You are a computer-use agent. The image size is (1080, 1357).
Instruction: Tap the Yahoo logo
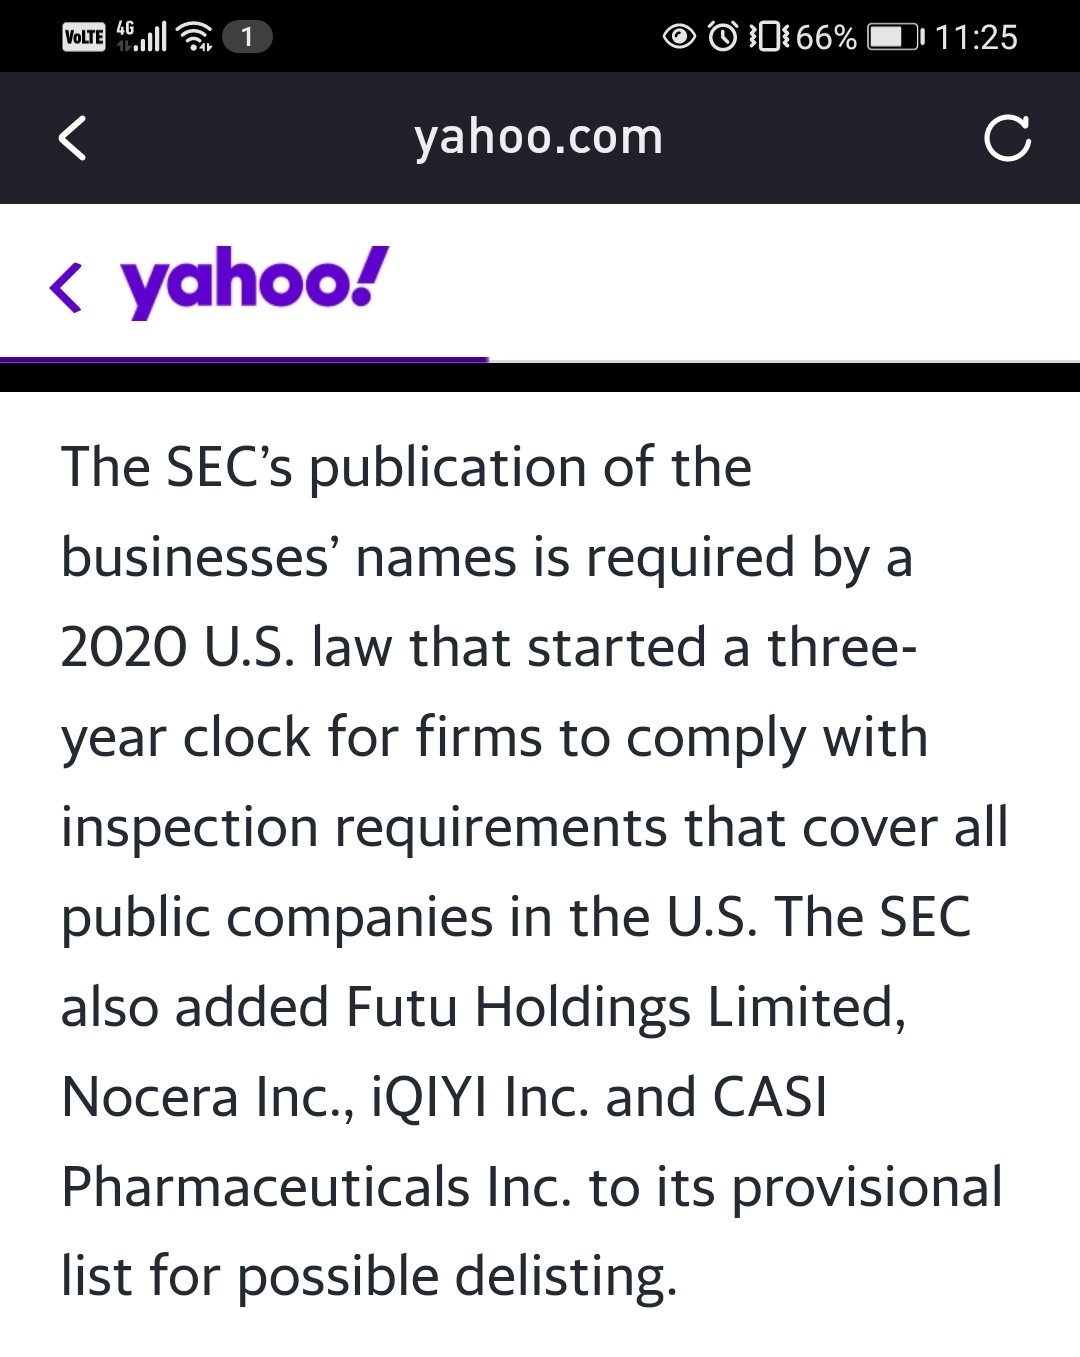pyautogui.click(x=254, y=281)
